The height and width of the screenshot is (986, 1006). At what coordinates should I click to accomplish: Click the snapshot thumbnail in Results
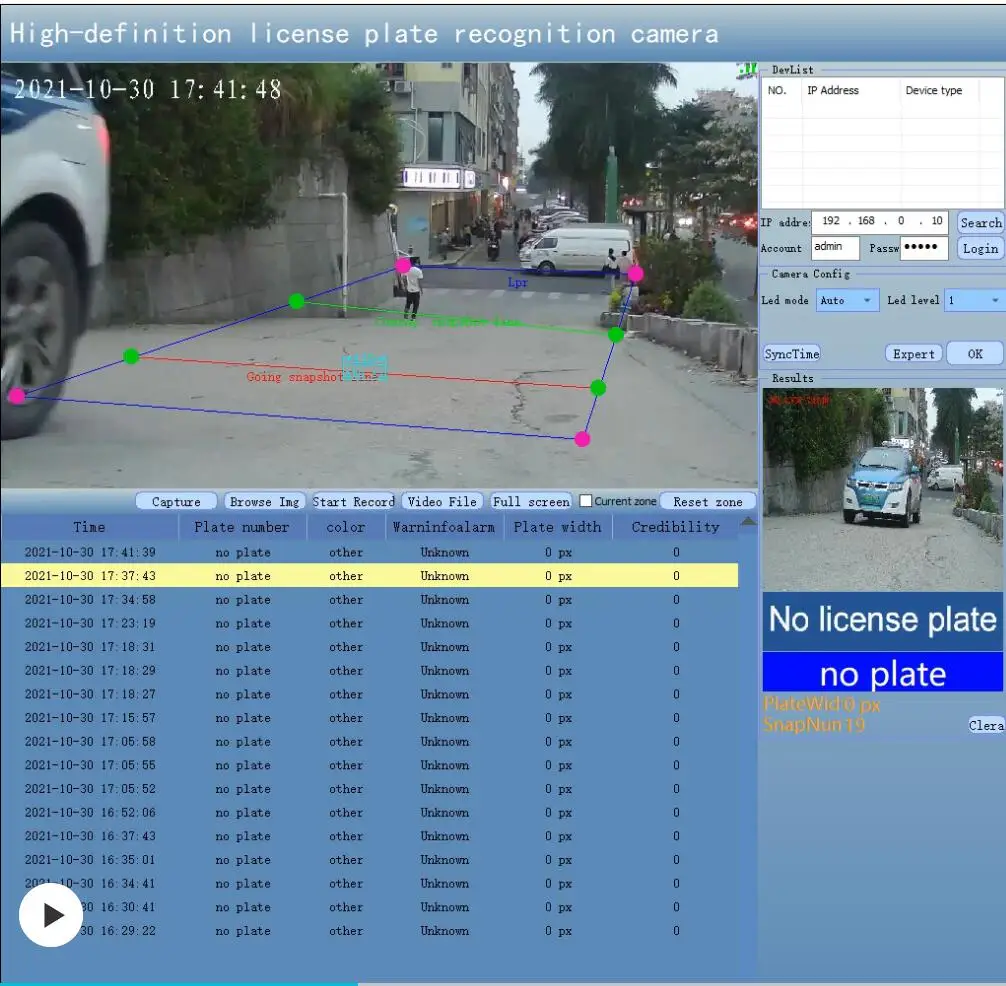(x=882, y=489)
